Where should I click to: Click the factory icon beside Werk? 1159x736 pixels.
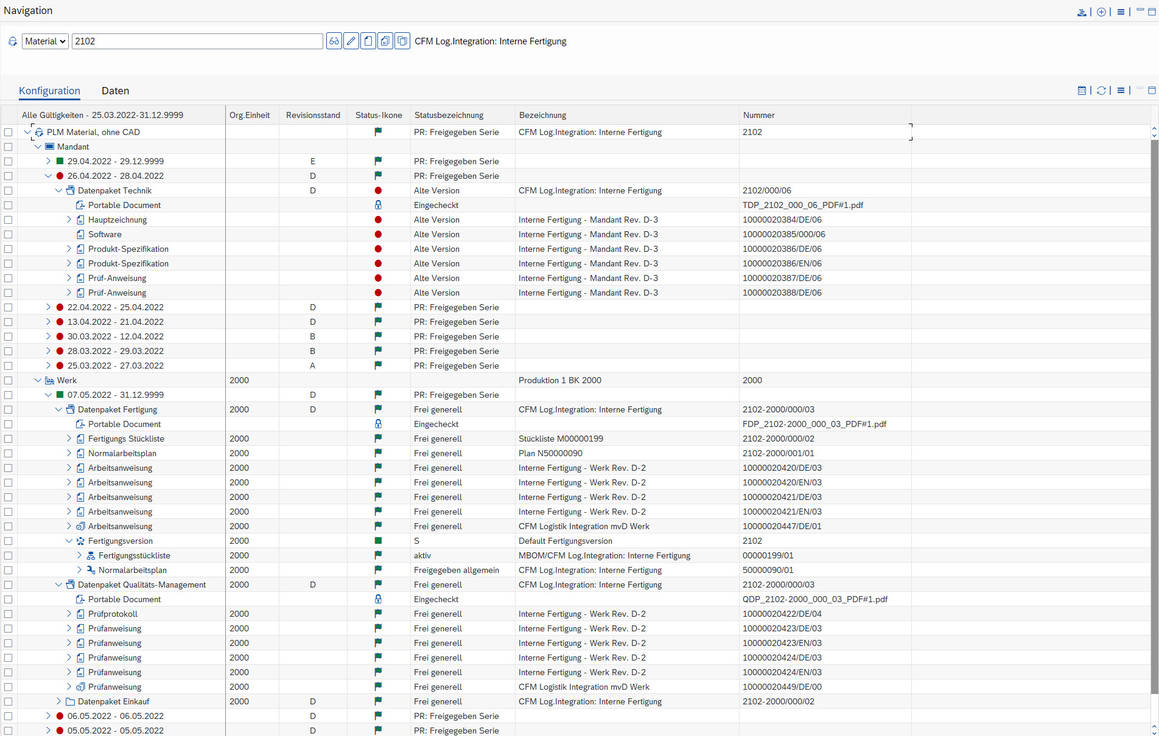(50, 381)
